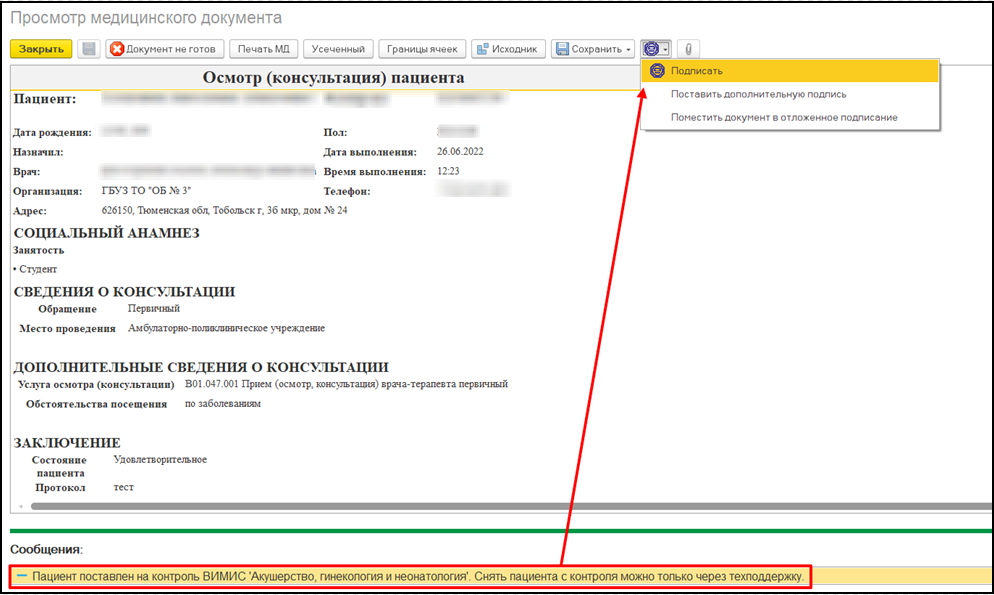
Task: Click the dash icon in the message row
Action: 21,577
